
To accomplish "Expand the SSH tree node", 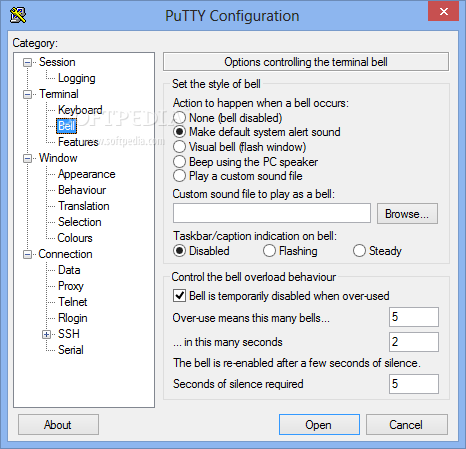I will [47, 334].
